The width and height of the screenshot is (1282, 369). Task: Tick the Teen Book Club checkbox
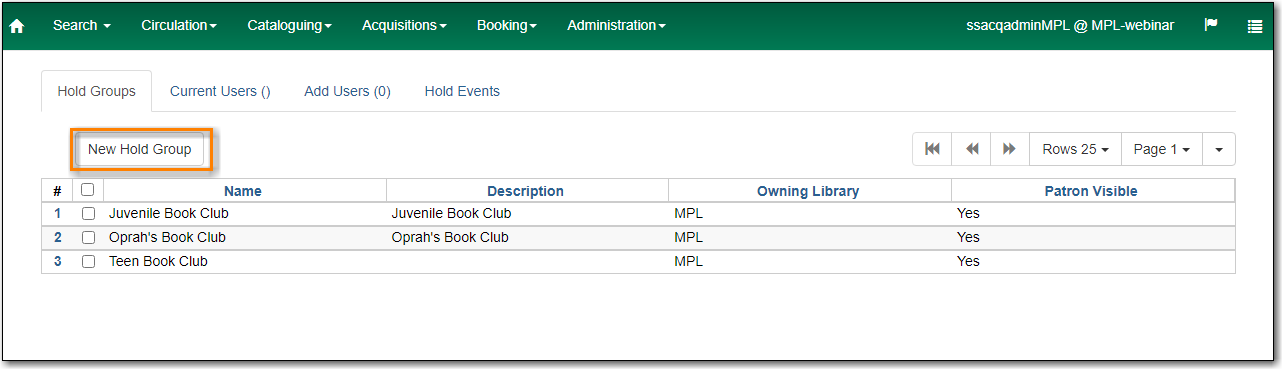[x=88, y=262]
